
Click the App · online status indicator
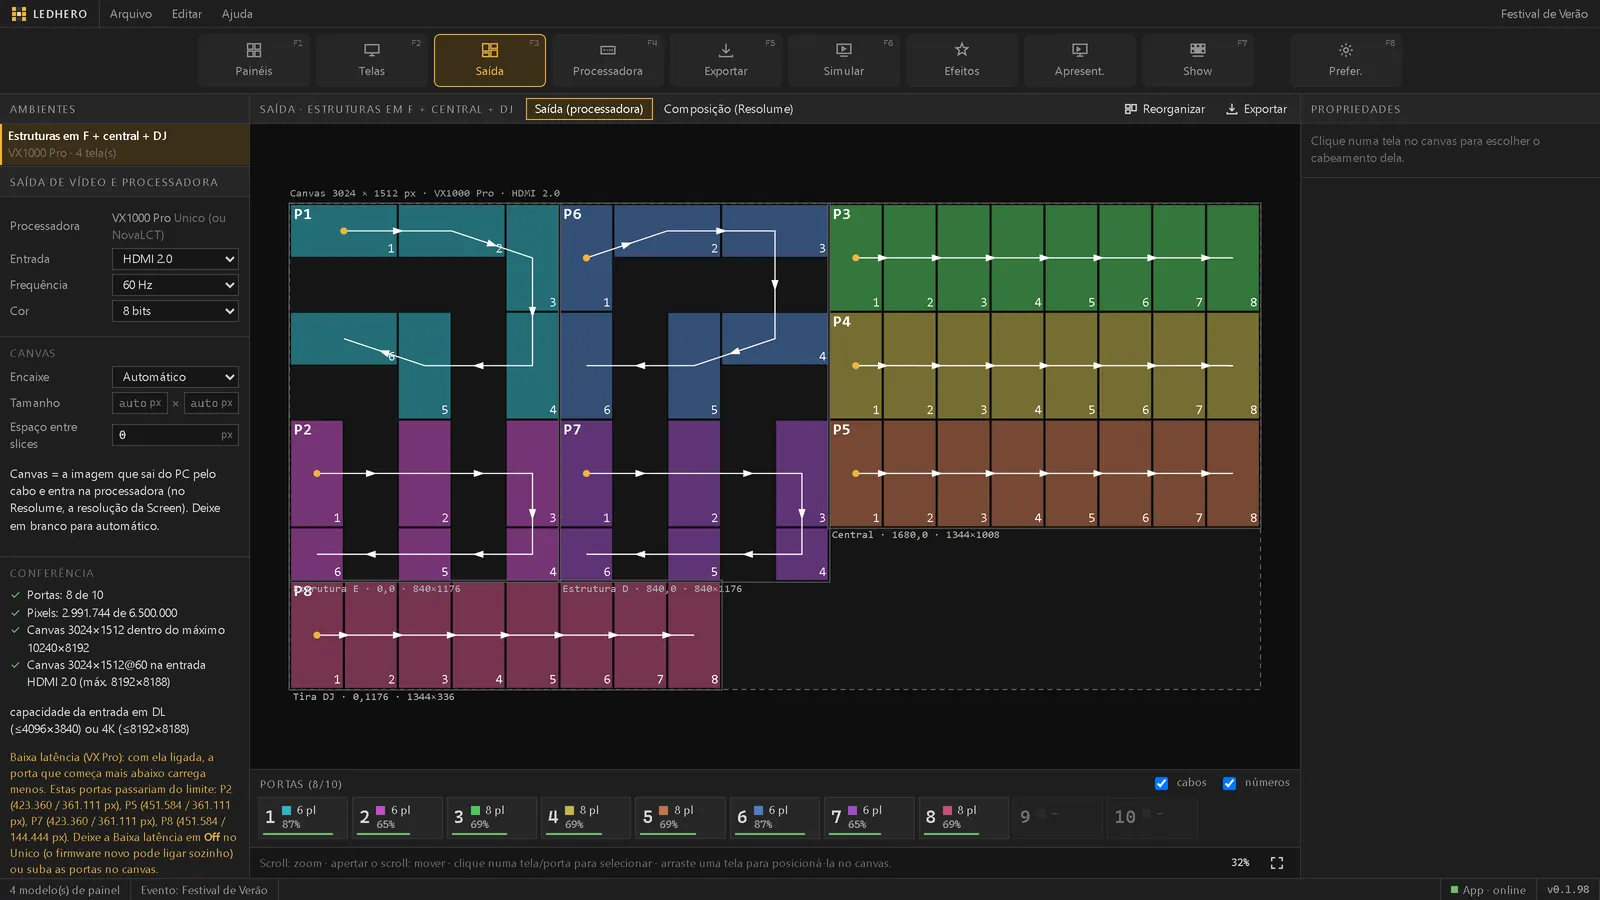[1488, 890]
